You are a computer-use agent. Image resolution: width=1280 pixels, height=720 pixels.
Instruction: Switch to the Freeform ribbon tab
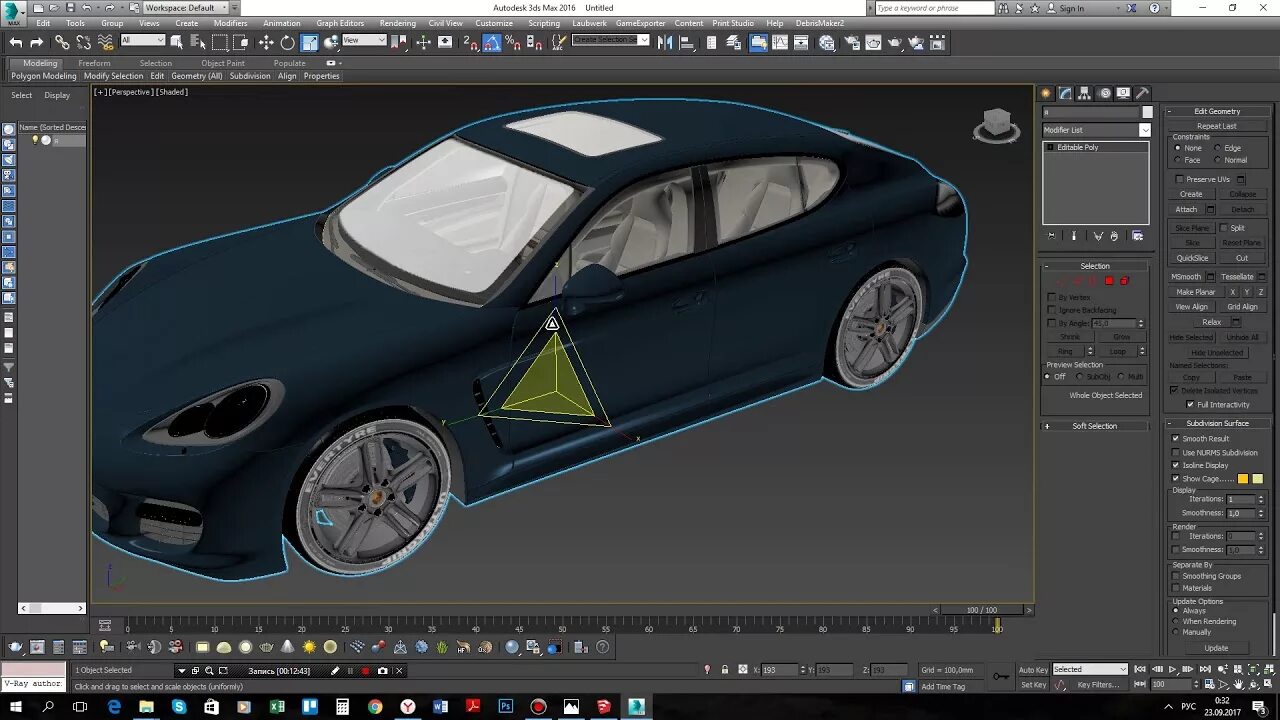tap(95, 63)
